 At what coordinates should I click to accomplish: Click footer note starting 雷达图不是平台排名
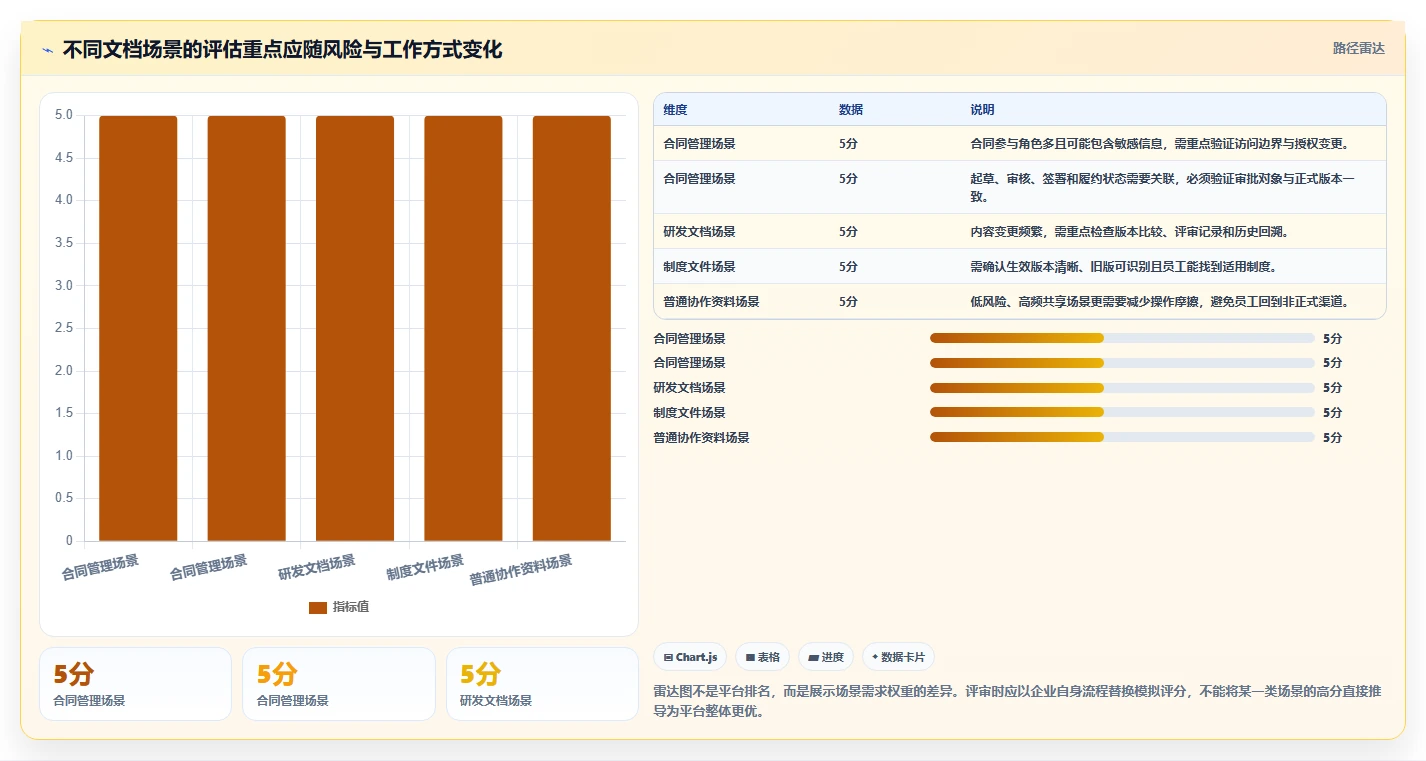(1018, 702)
